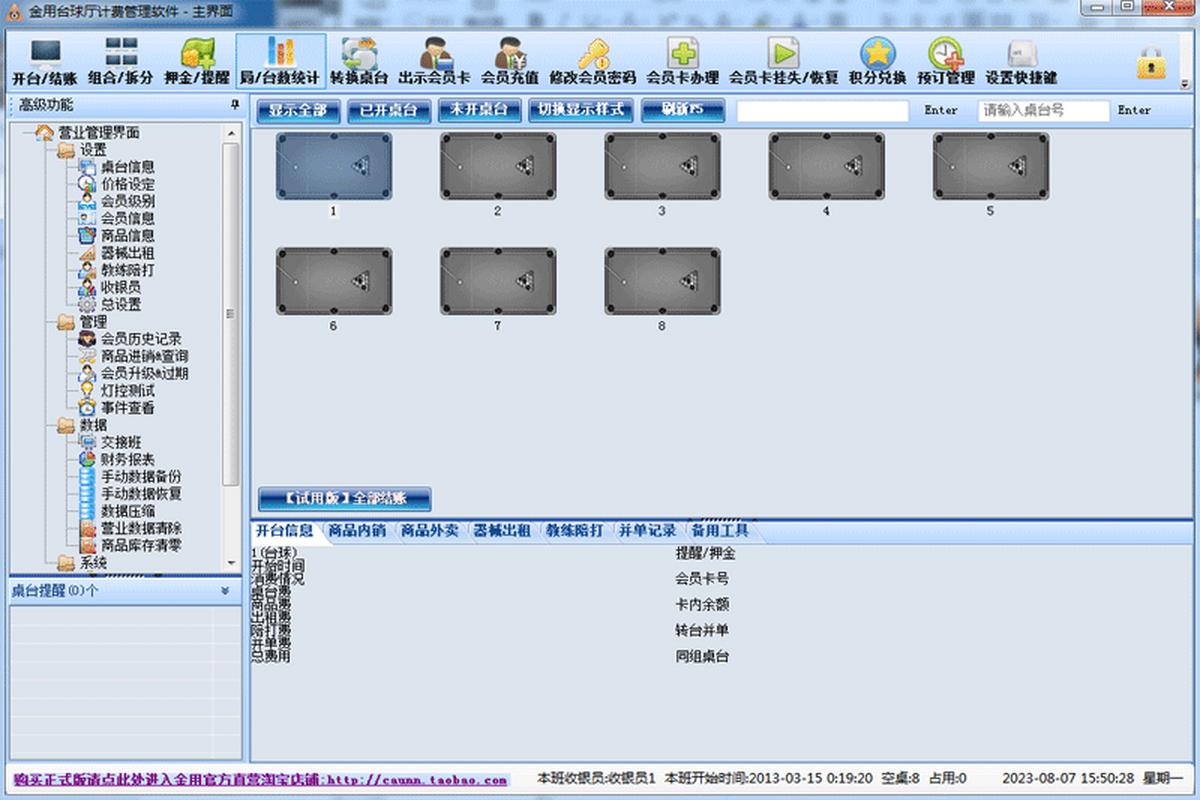Click the tree panel's vertical scrollbar

click(x=231, y=348)
